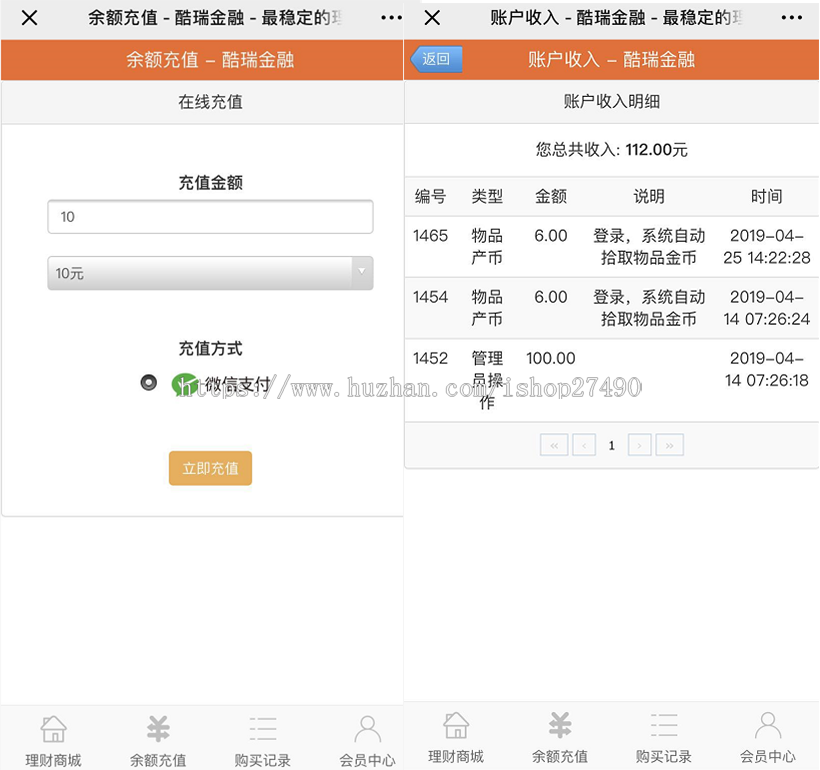Open more options on 账户收入 title bar
The height and width of the screenshot is (770, 820).
[x=792, y=18]
